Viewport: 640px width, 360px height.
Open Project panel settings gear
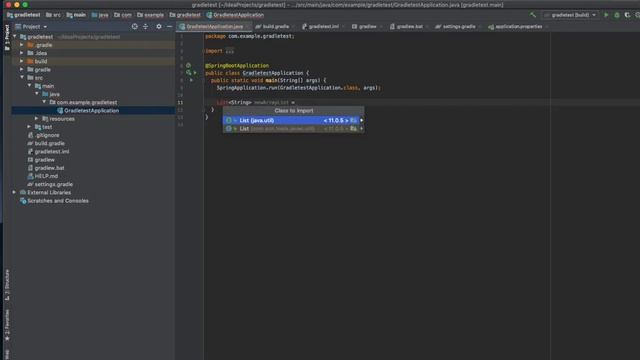(x=159, y=27)
